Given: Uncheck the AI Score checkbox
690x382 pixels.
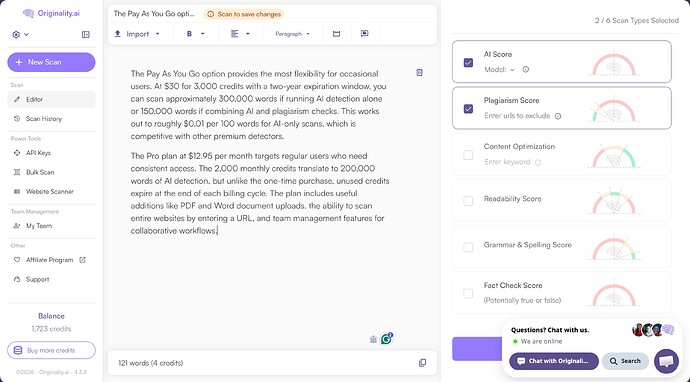Looking at the screenshot, I should 468,62.
